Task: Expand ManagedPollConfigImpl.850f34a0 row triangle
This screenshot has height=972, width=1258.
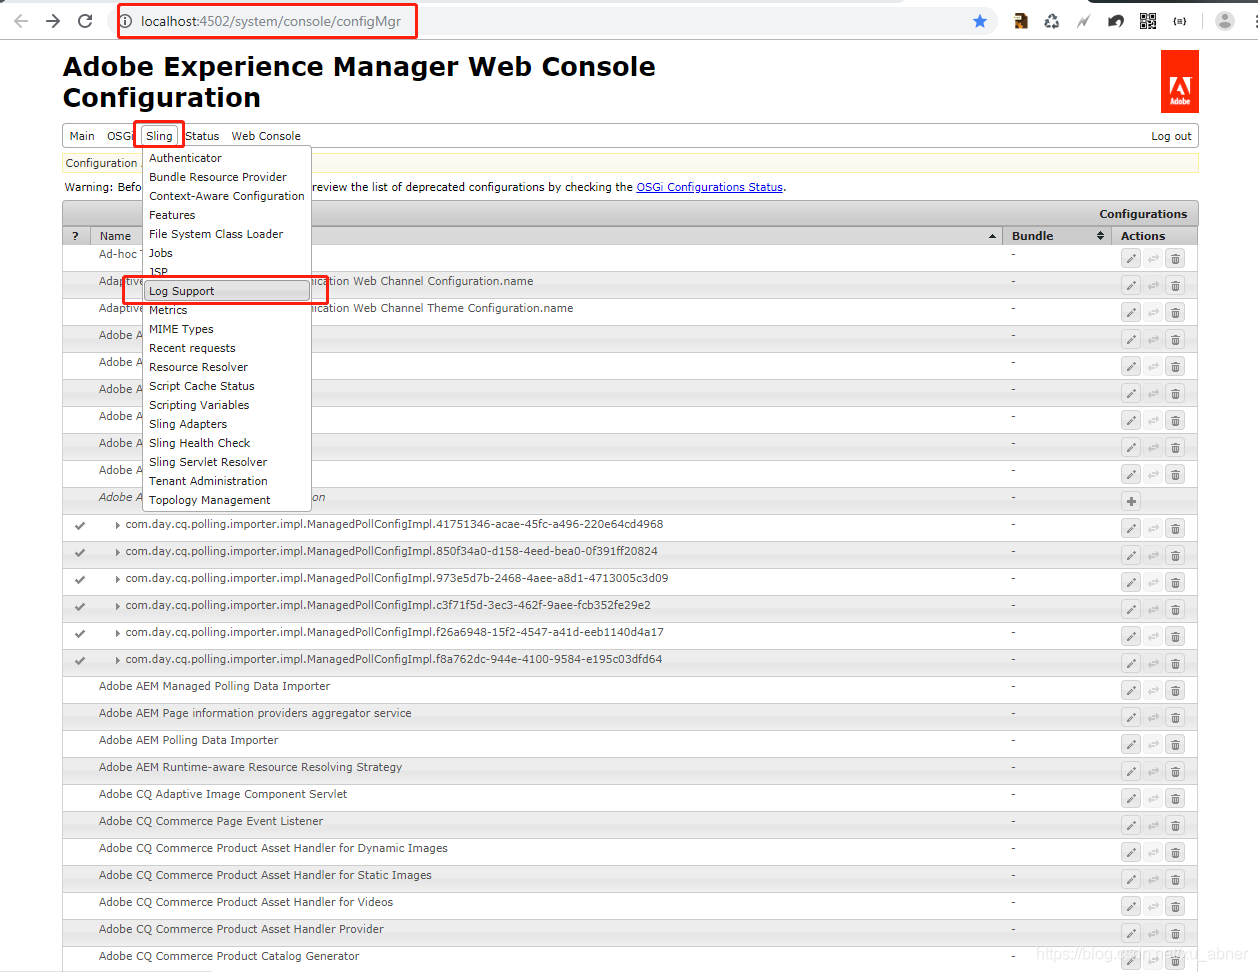Action: tap(118, 552)
